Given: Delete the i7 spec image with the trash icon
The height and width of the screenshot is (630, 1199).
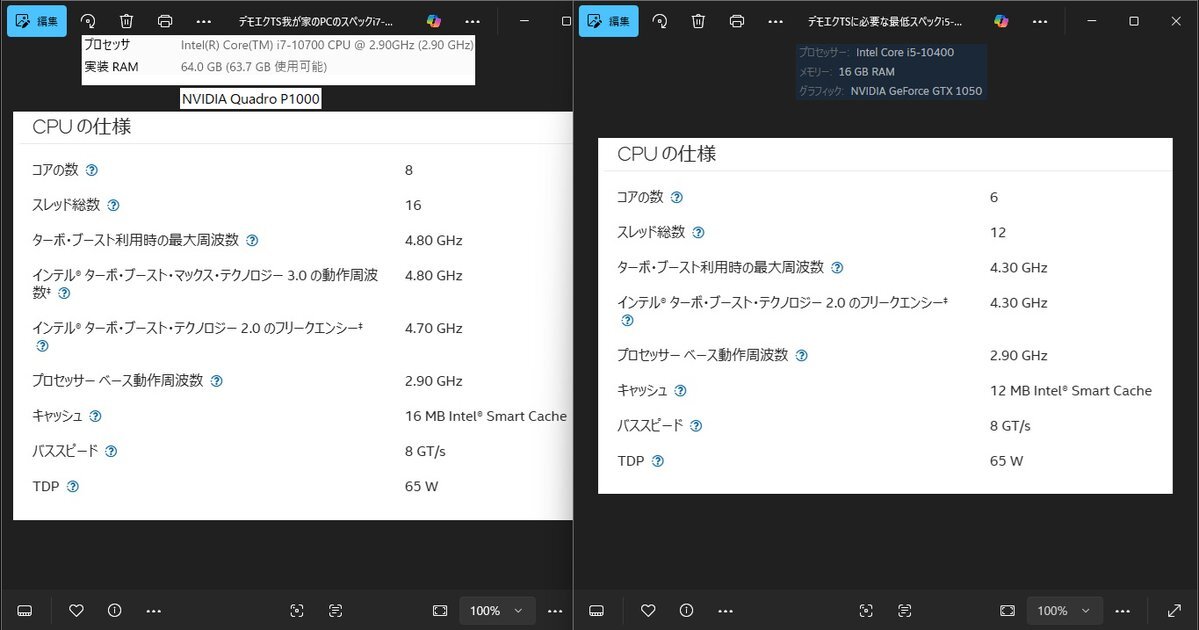Looking at the screenshot, I should pyautogui.click(x=126, y=21).
